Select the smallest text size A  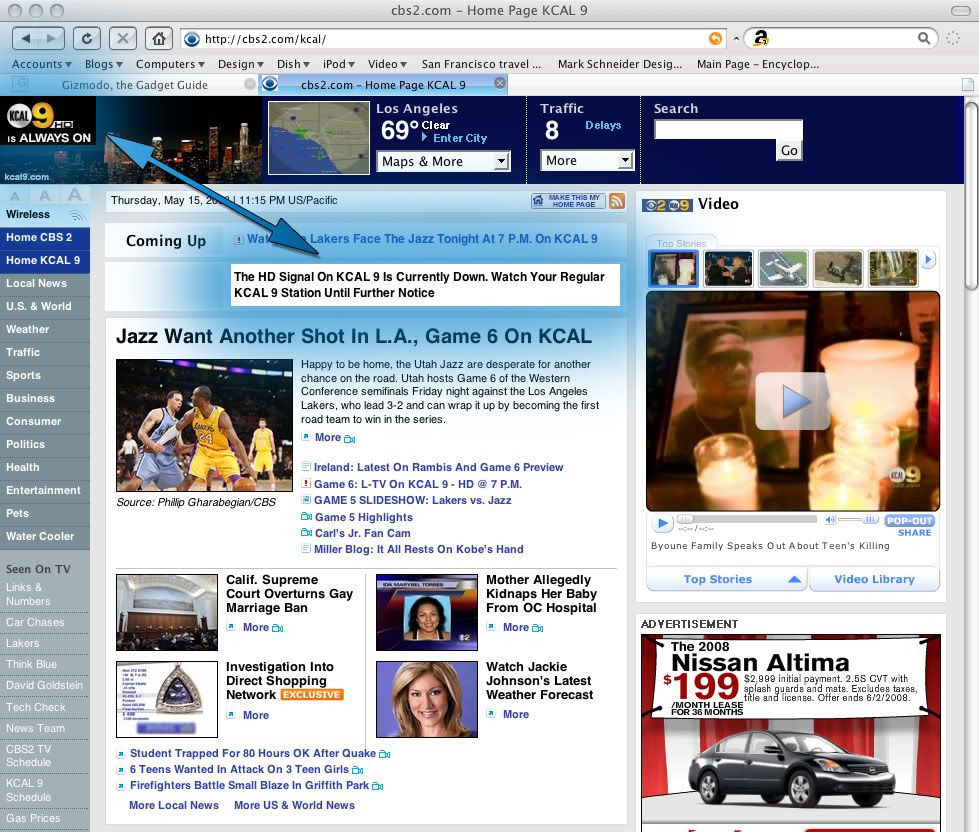point(15,197)
